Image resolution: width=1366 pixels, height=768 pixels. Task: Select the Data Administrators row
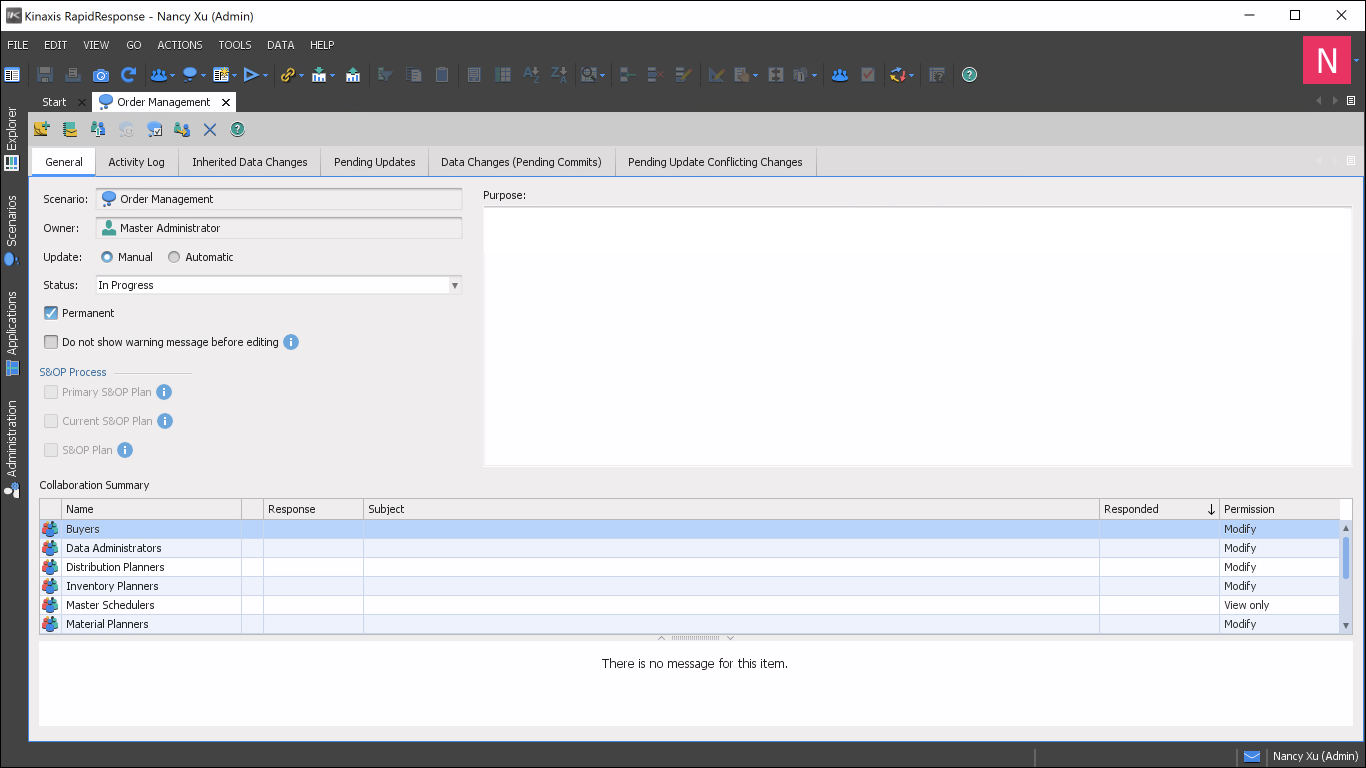[690, 548]
